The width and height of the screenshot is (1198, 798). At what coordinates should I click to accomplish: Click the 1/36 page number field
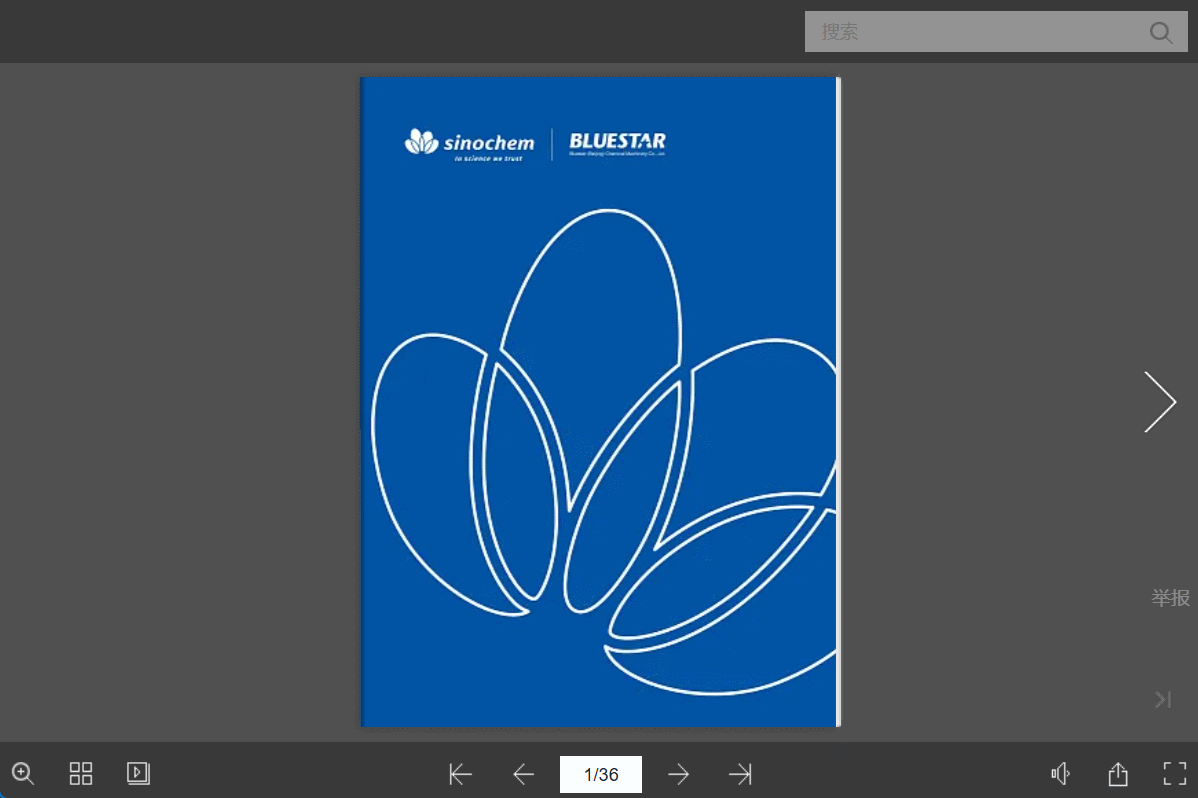600,774
